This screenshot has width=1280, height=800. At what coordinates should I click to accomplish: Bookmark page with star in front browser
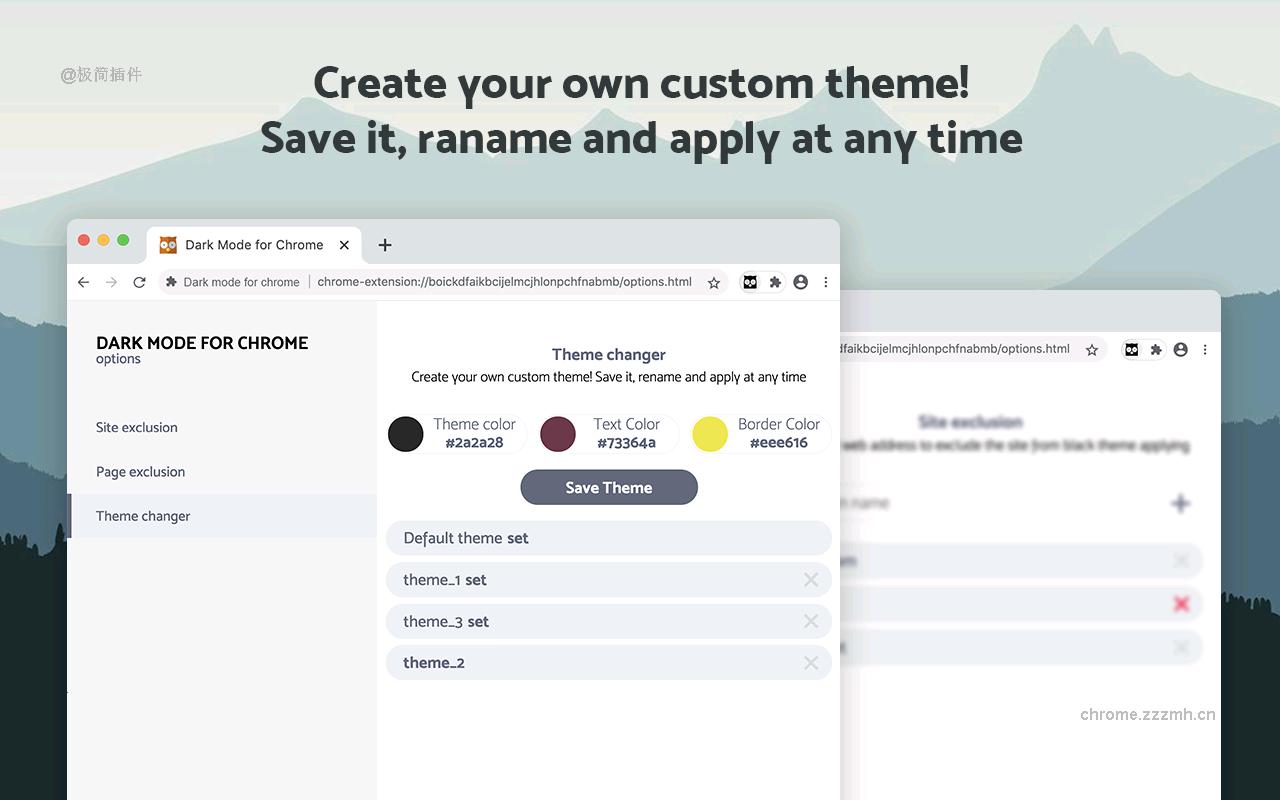click(714, 283)
